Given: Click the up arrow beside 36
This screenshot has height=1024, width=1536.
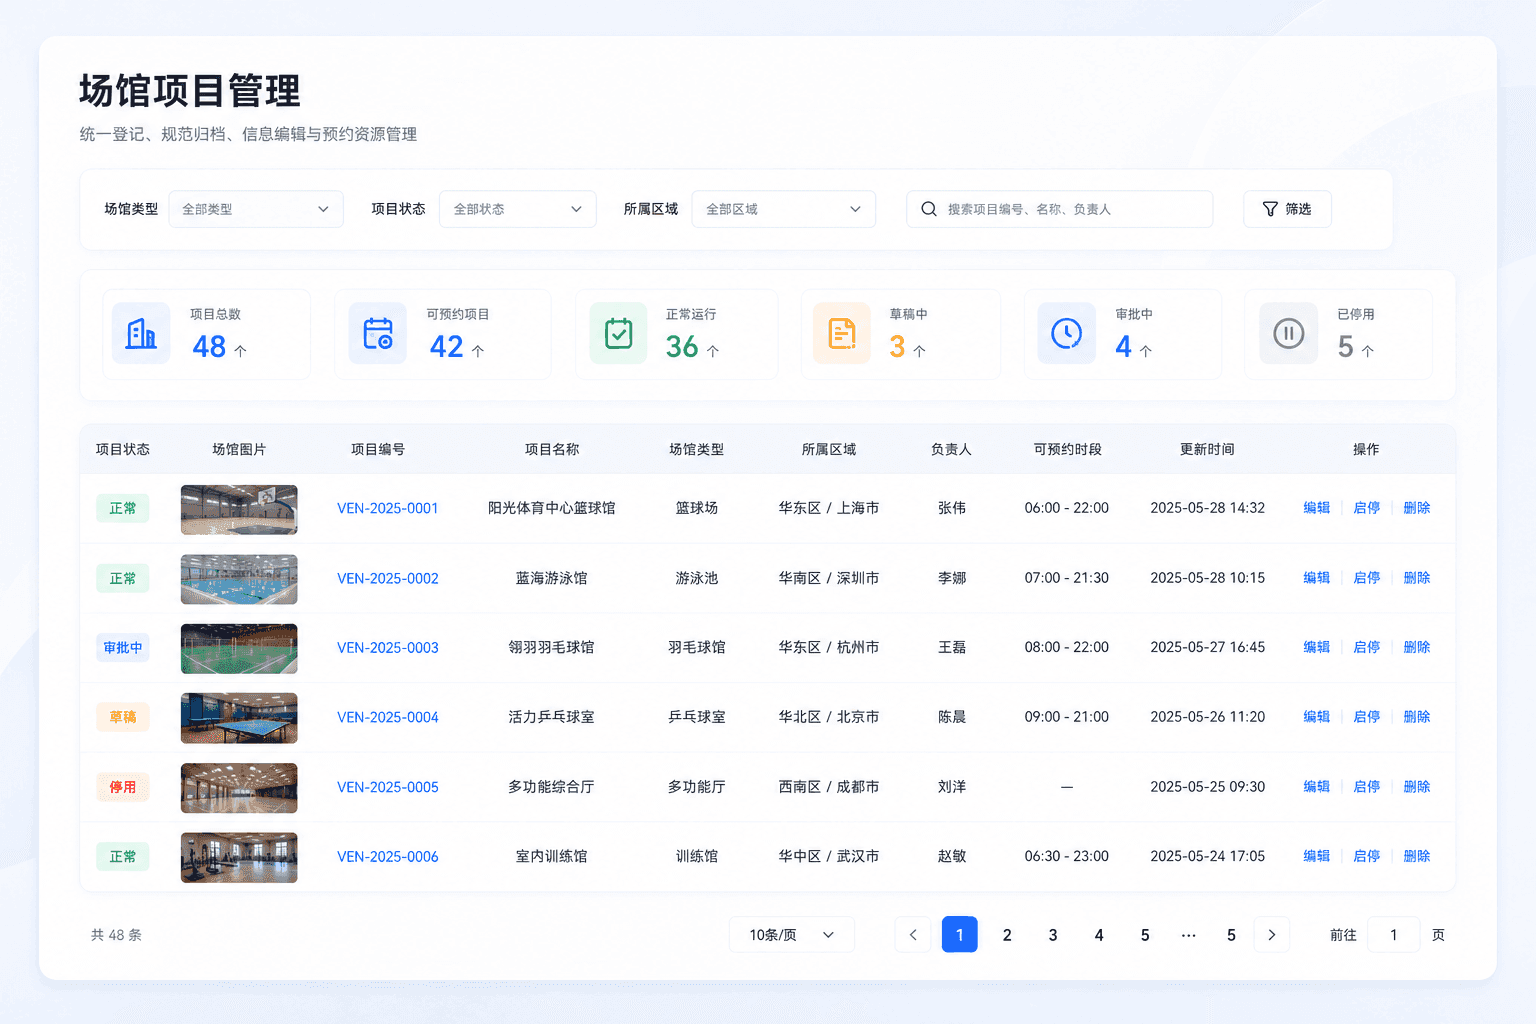Looking at the screenshot, I should 713,351.
